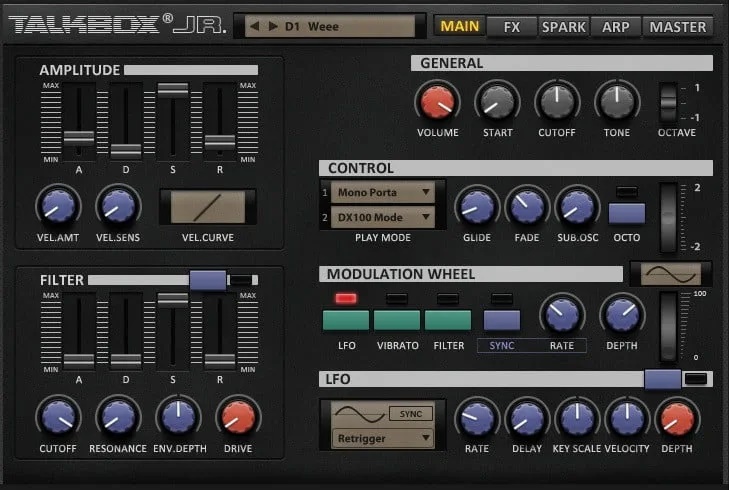Click the Amplitude Release slider
Viewport: 729px width, 490px height.
pyautogui.click(x=220, y=141)
